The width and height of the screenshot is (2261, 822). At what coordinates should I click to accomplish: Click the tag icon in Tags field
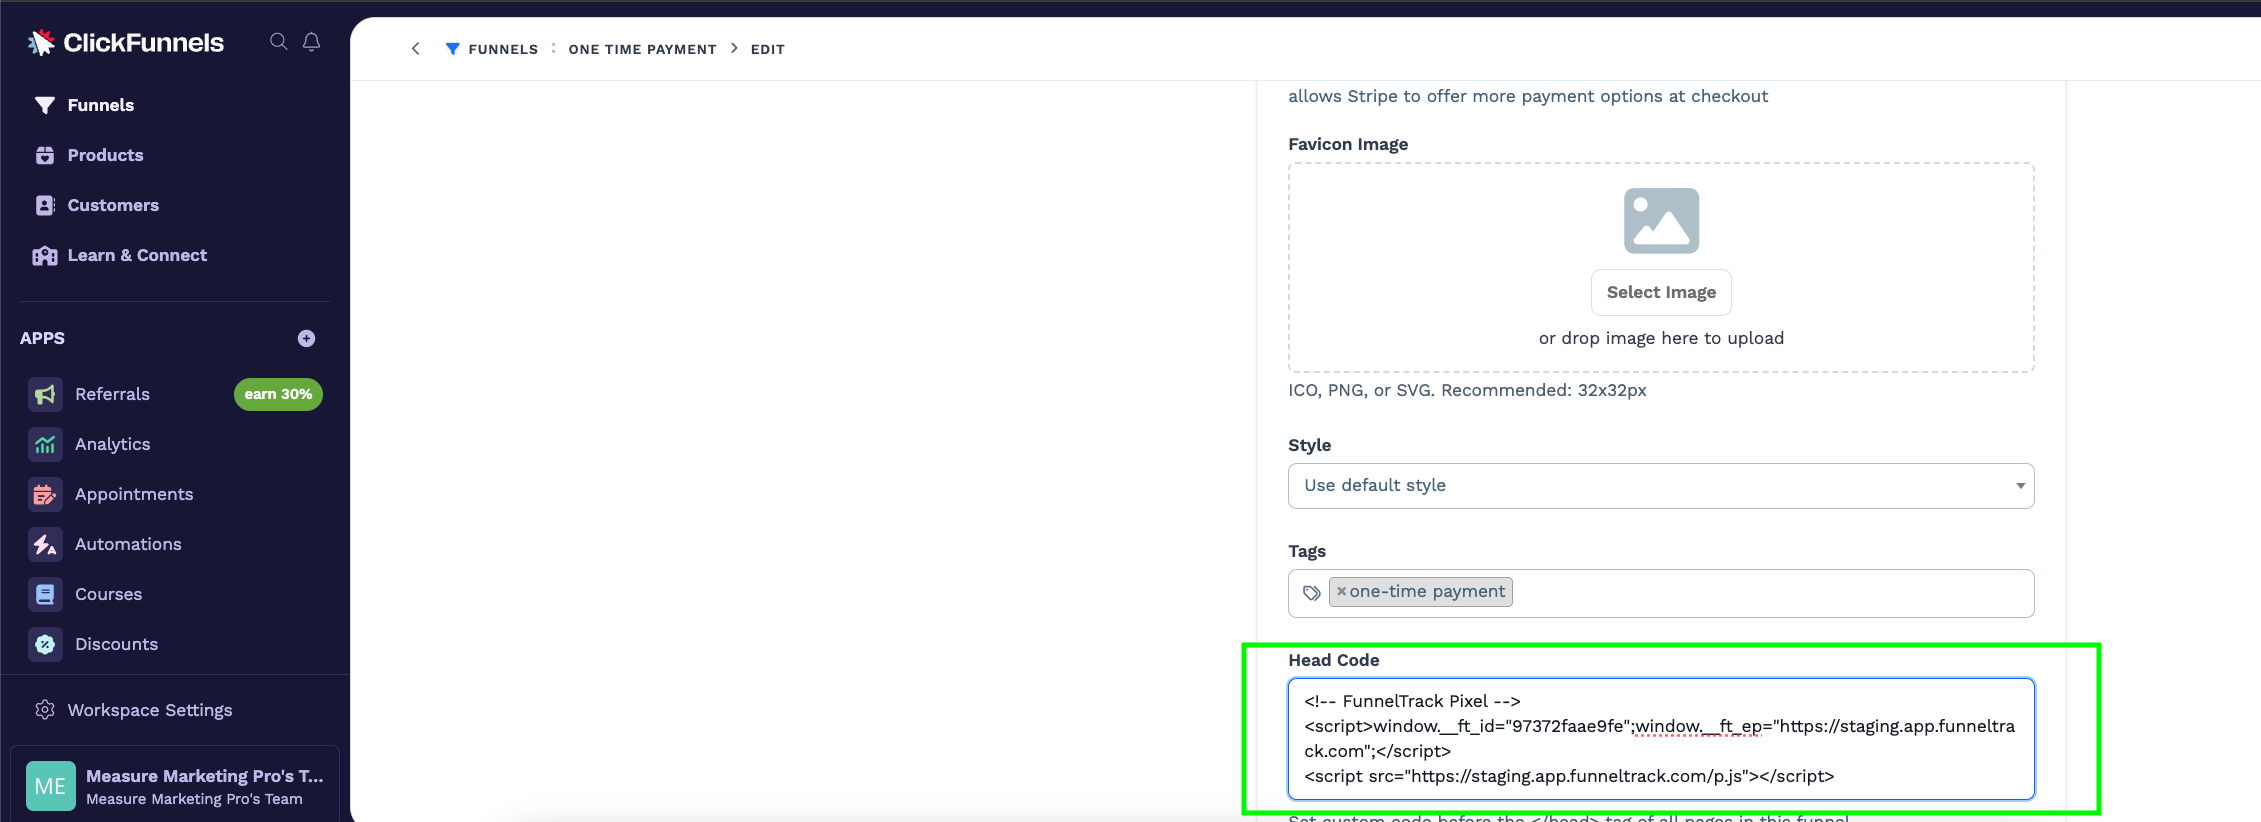pyautogui.click(x=1312, y=593)
